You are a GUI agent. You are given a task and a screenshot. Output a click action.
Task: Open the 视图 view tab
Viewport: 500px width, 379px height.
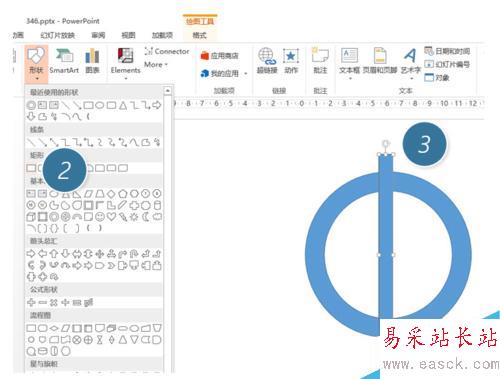coord(128,35)
